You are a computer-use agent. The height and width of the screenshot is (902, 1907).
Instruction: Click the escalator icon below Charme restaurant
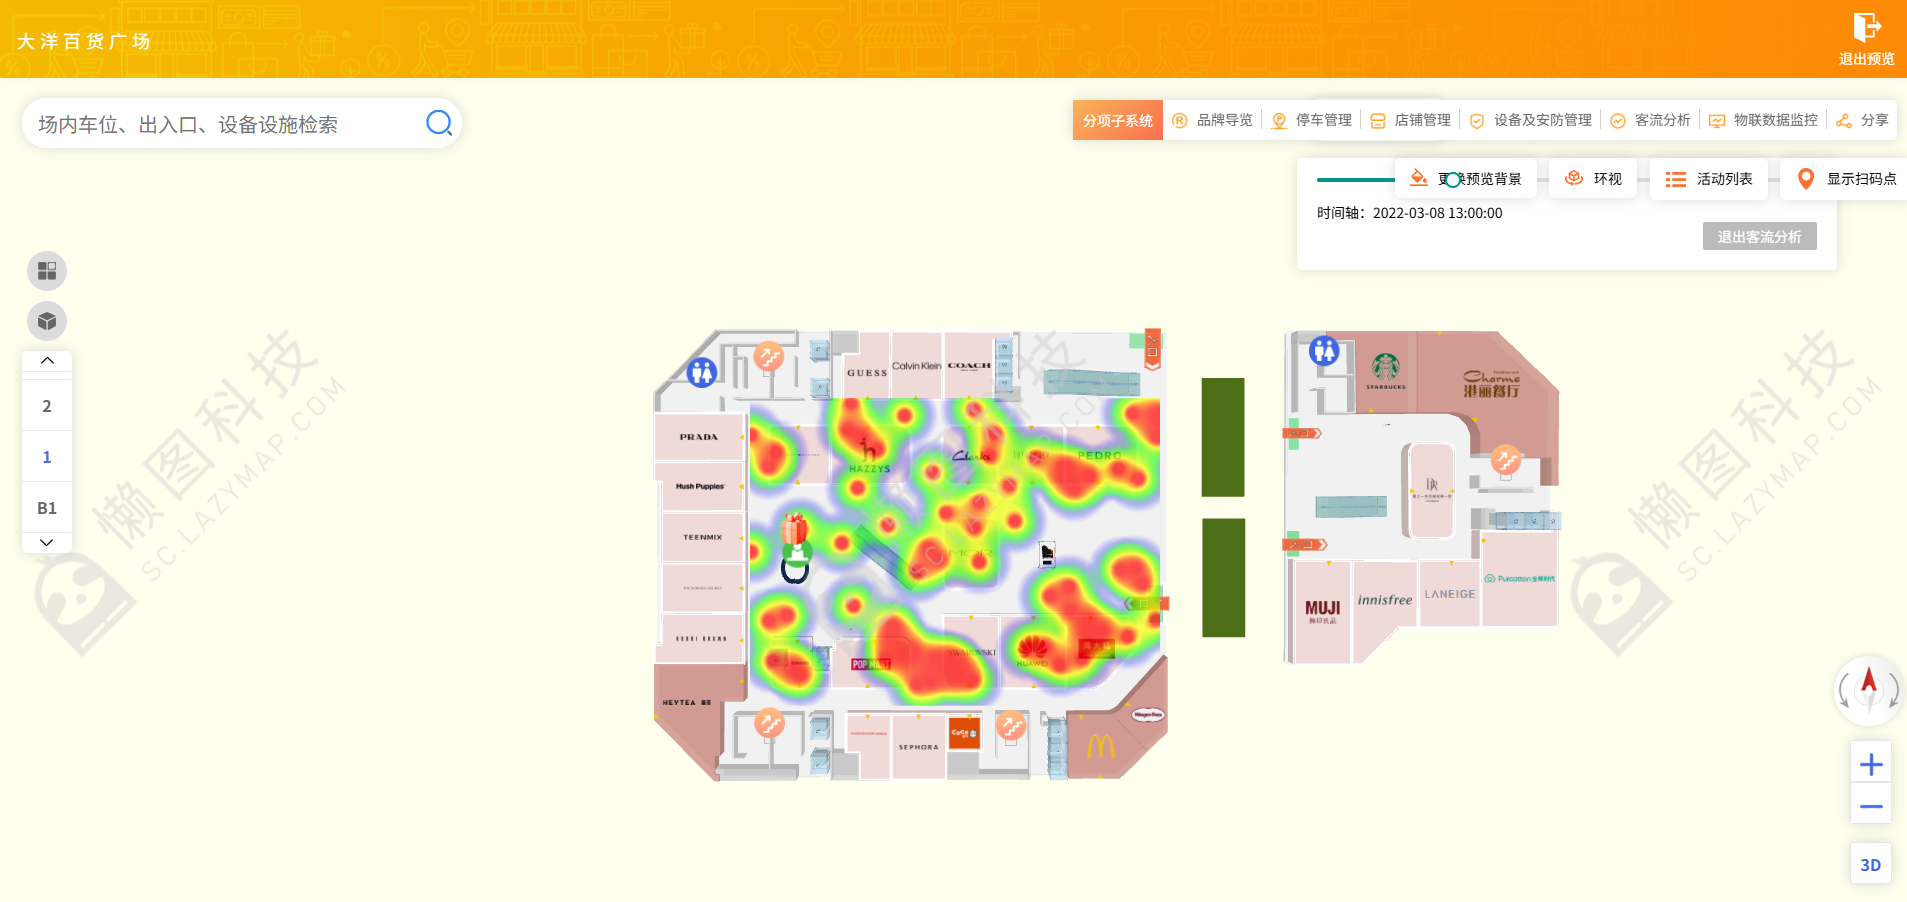pyautogui.click(x=1506, y=459)
